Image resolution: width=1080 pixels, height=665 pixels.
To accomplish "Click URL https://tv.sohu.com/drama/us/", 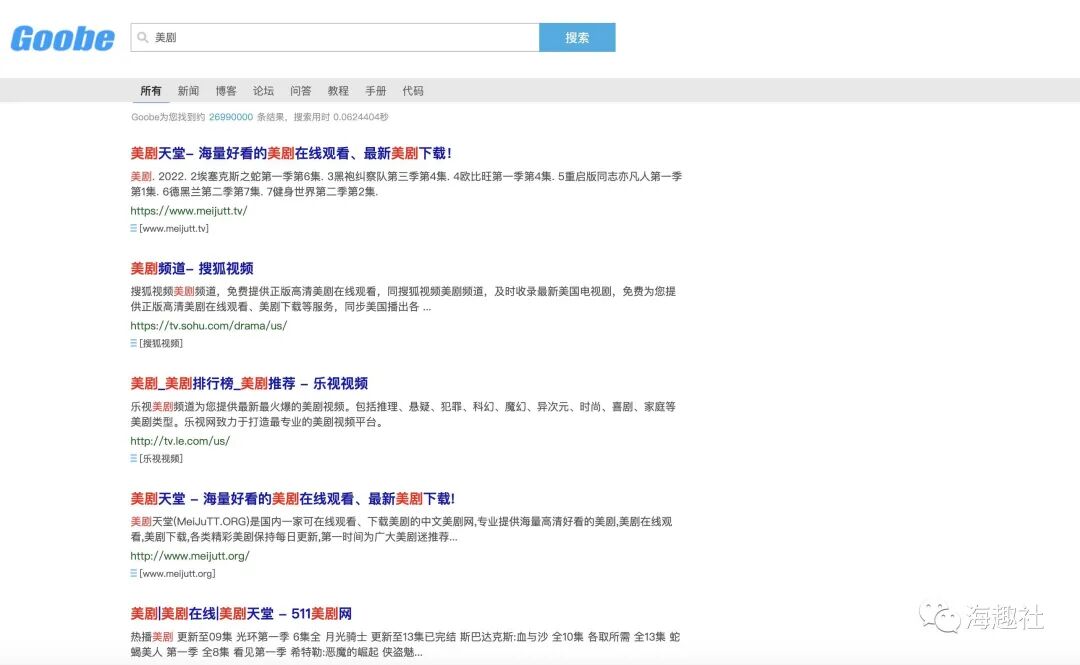I will tap(209, 326).
